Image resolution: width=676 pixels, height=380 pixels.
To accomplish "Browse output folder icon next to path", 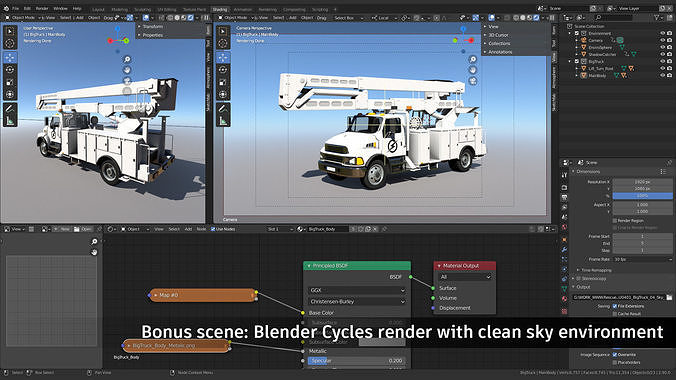I will 669,297.
